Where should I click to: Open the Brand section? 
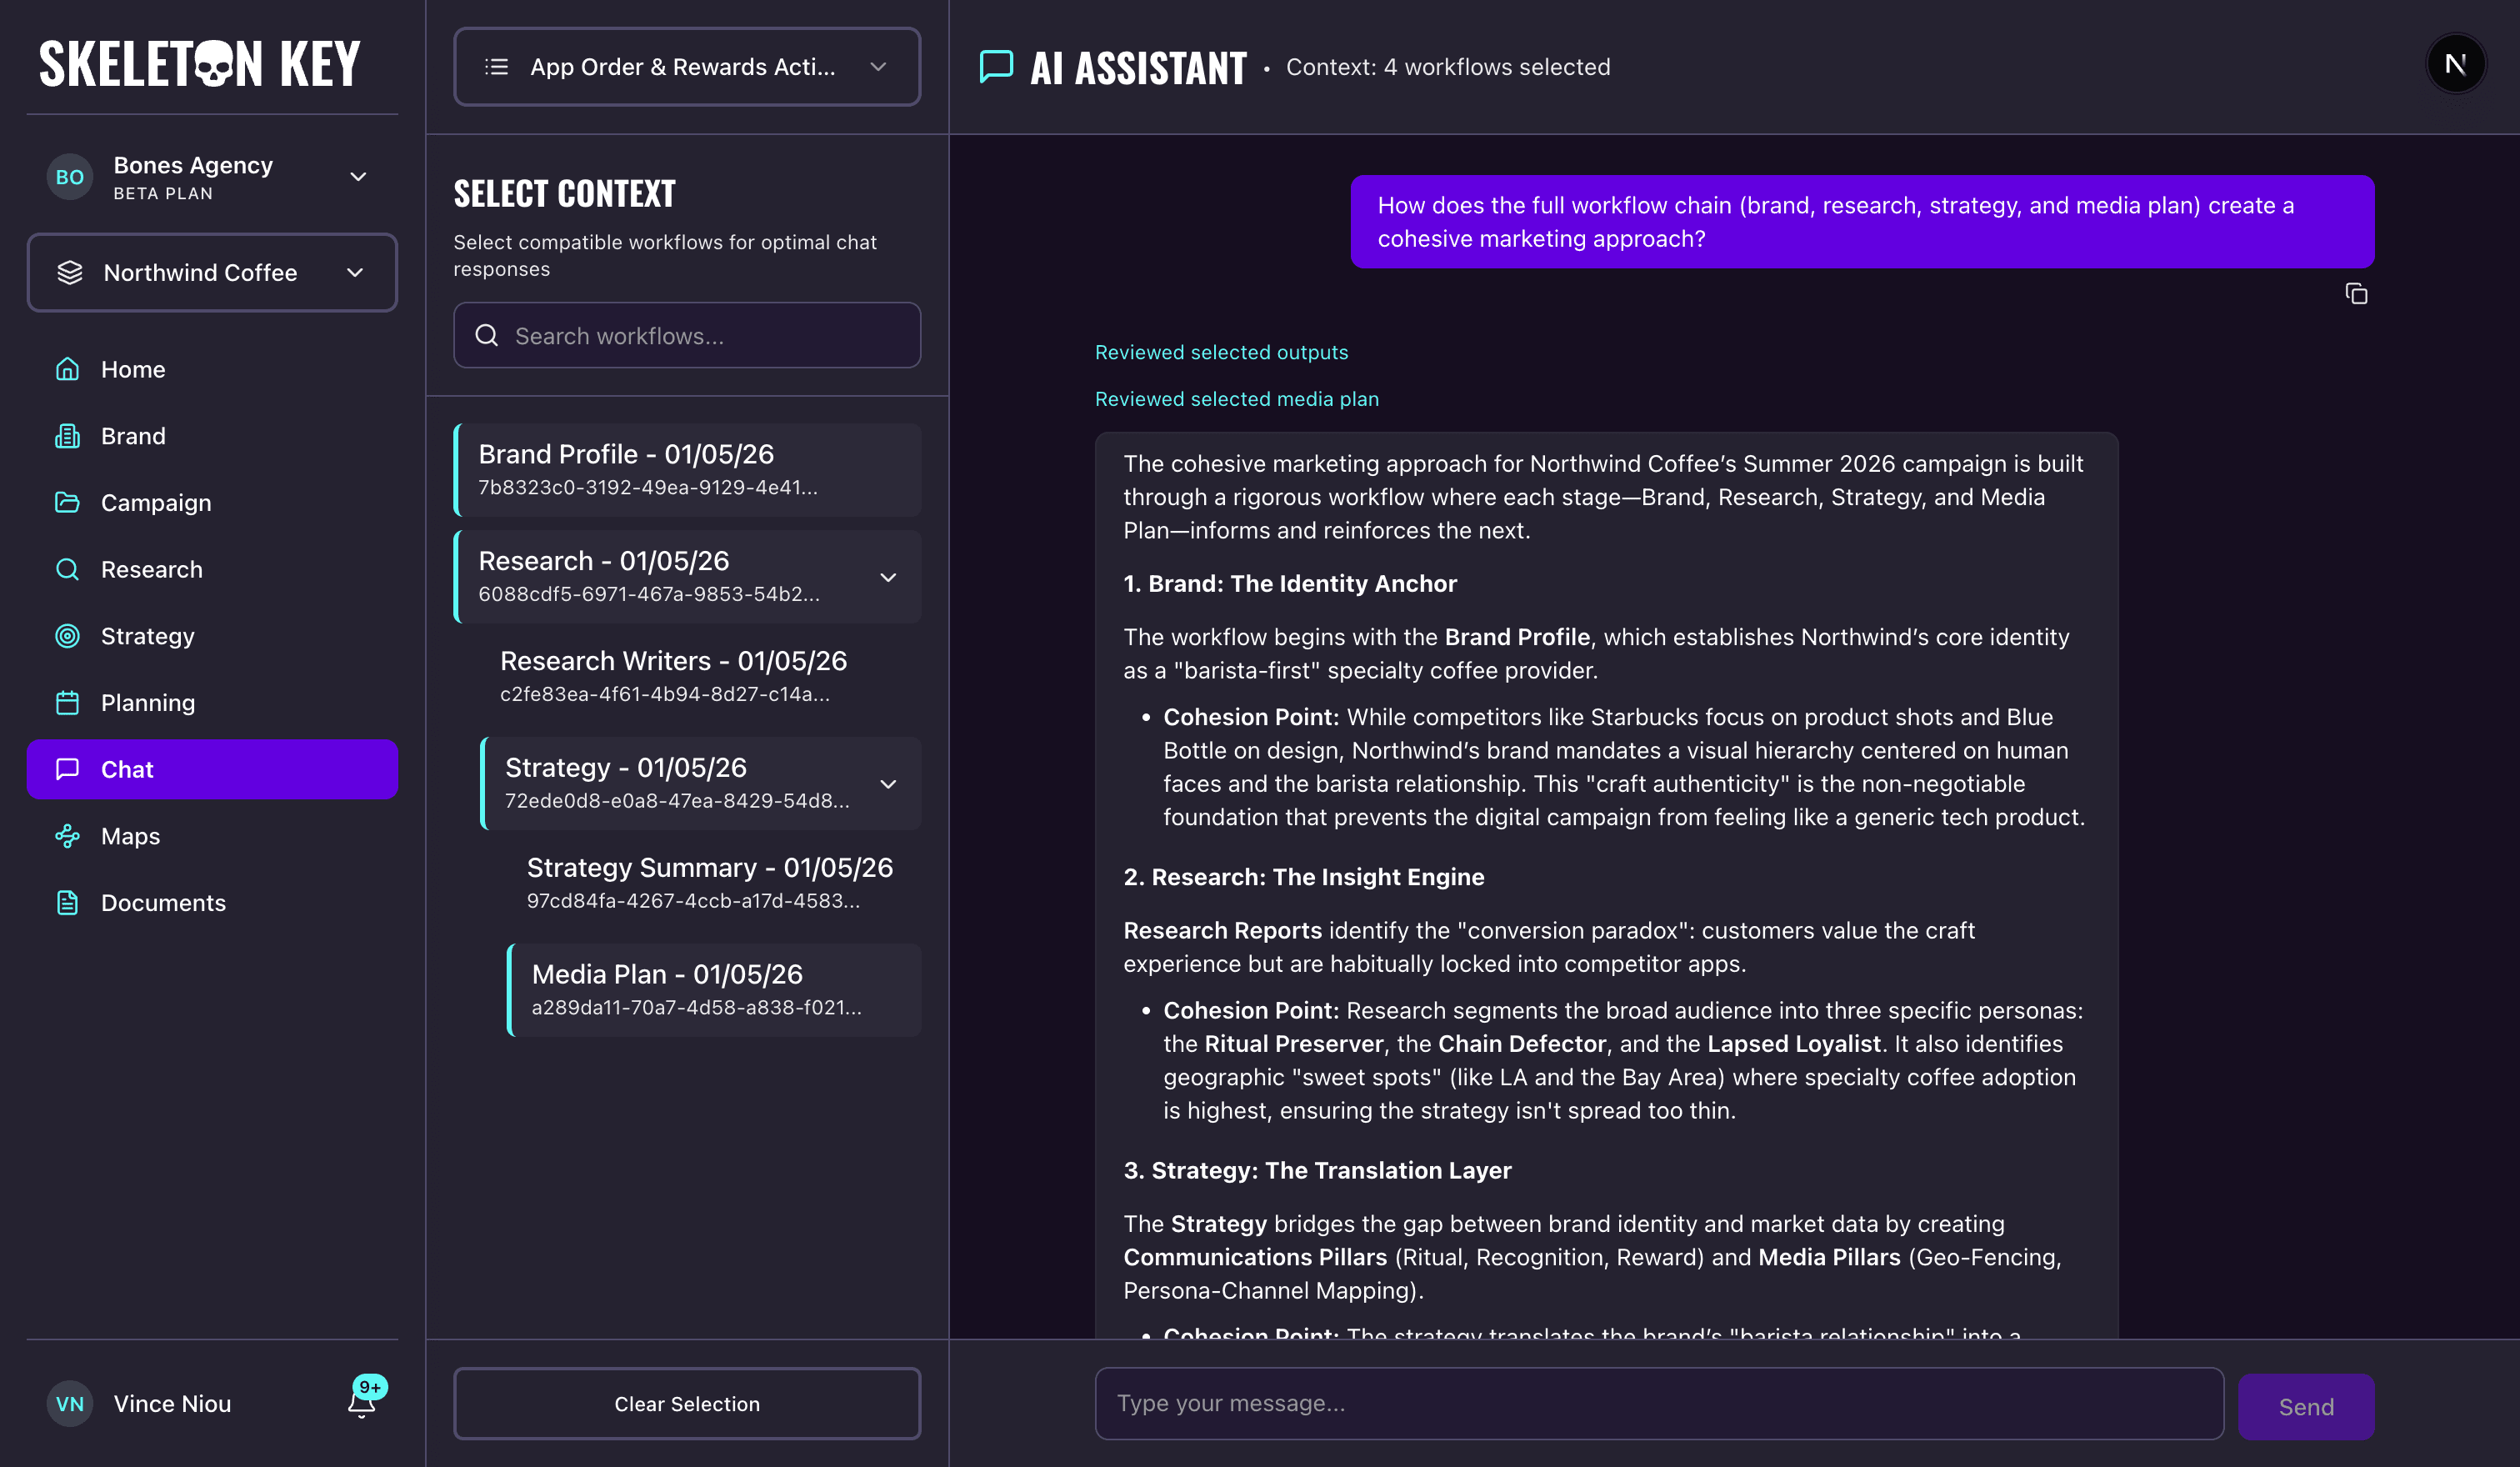click(212, 436)
